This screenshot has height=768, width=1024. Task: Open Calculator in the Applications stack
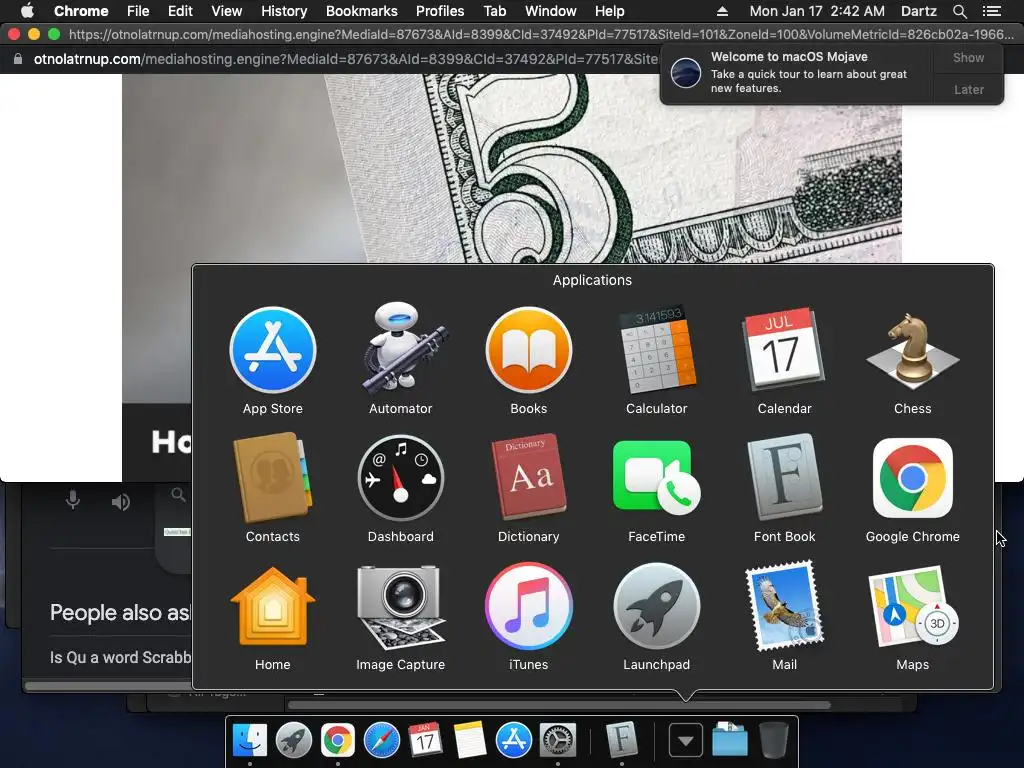click(657, 351)
